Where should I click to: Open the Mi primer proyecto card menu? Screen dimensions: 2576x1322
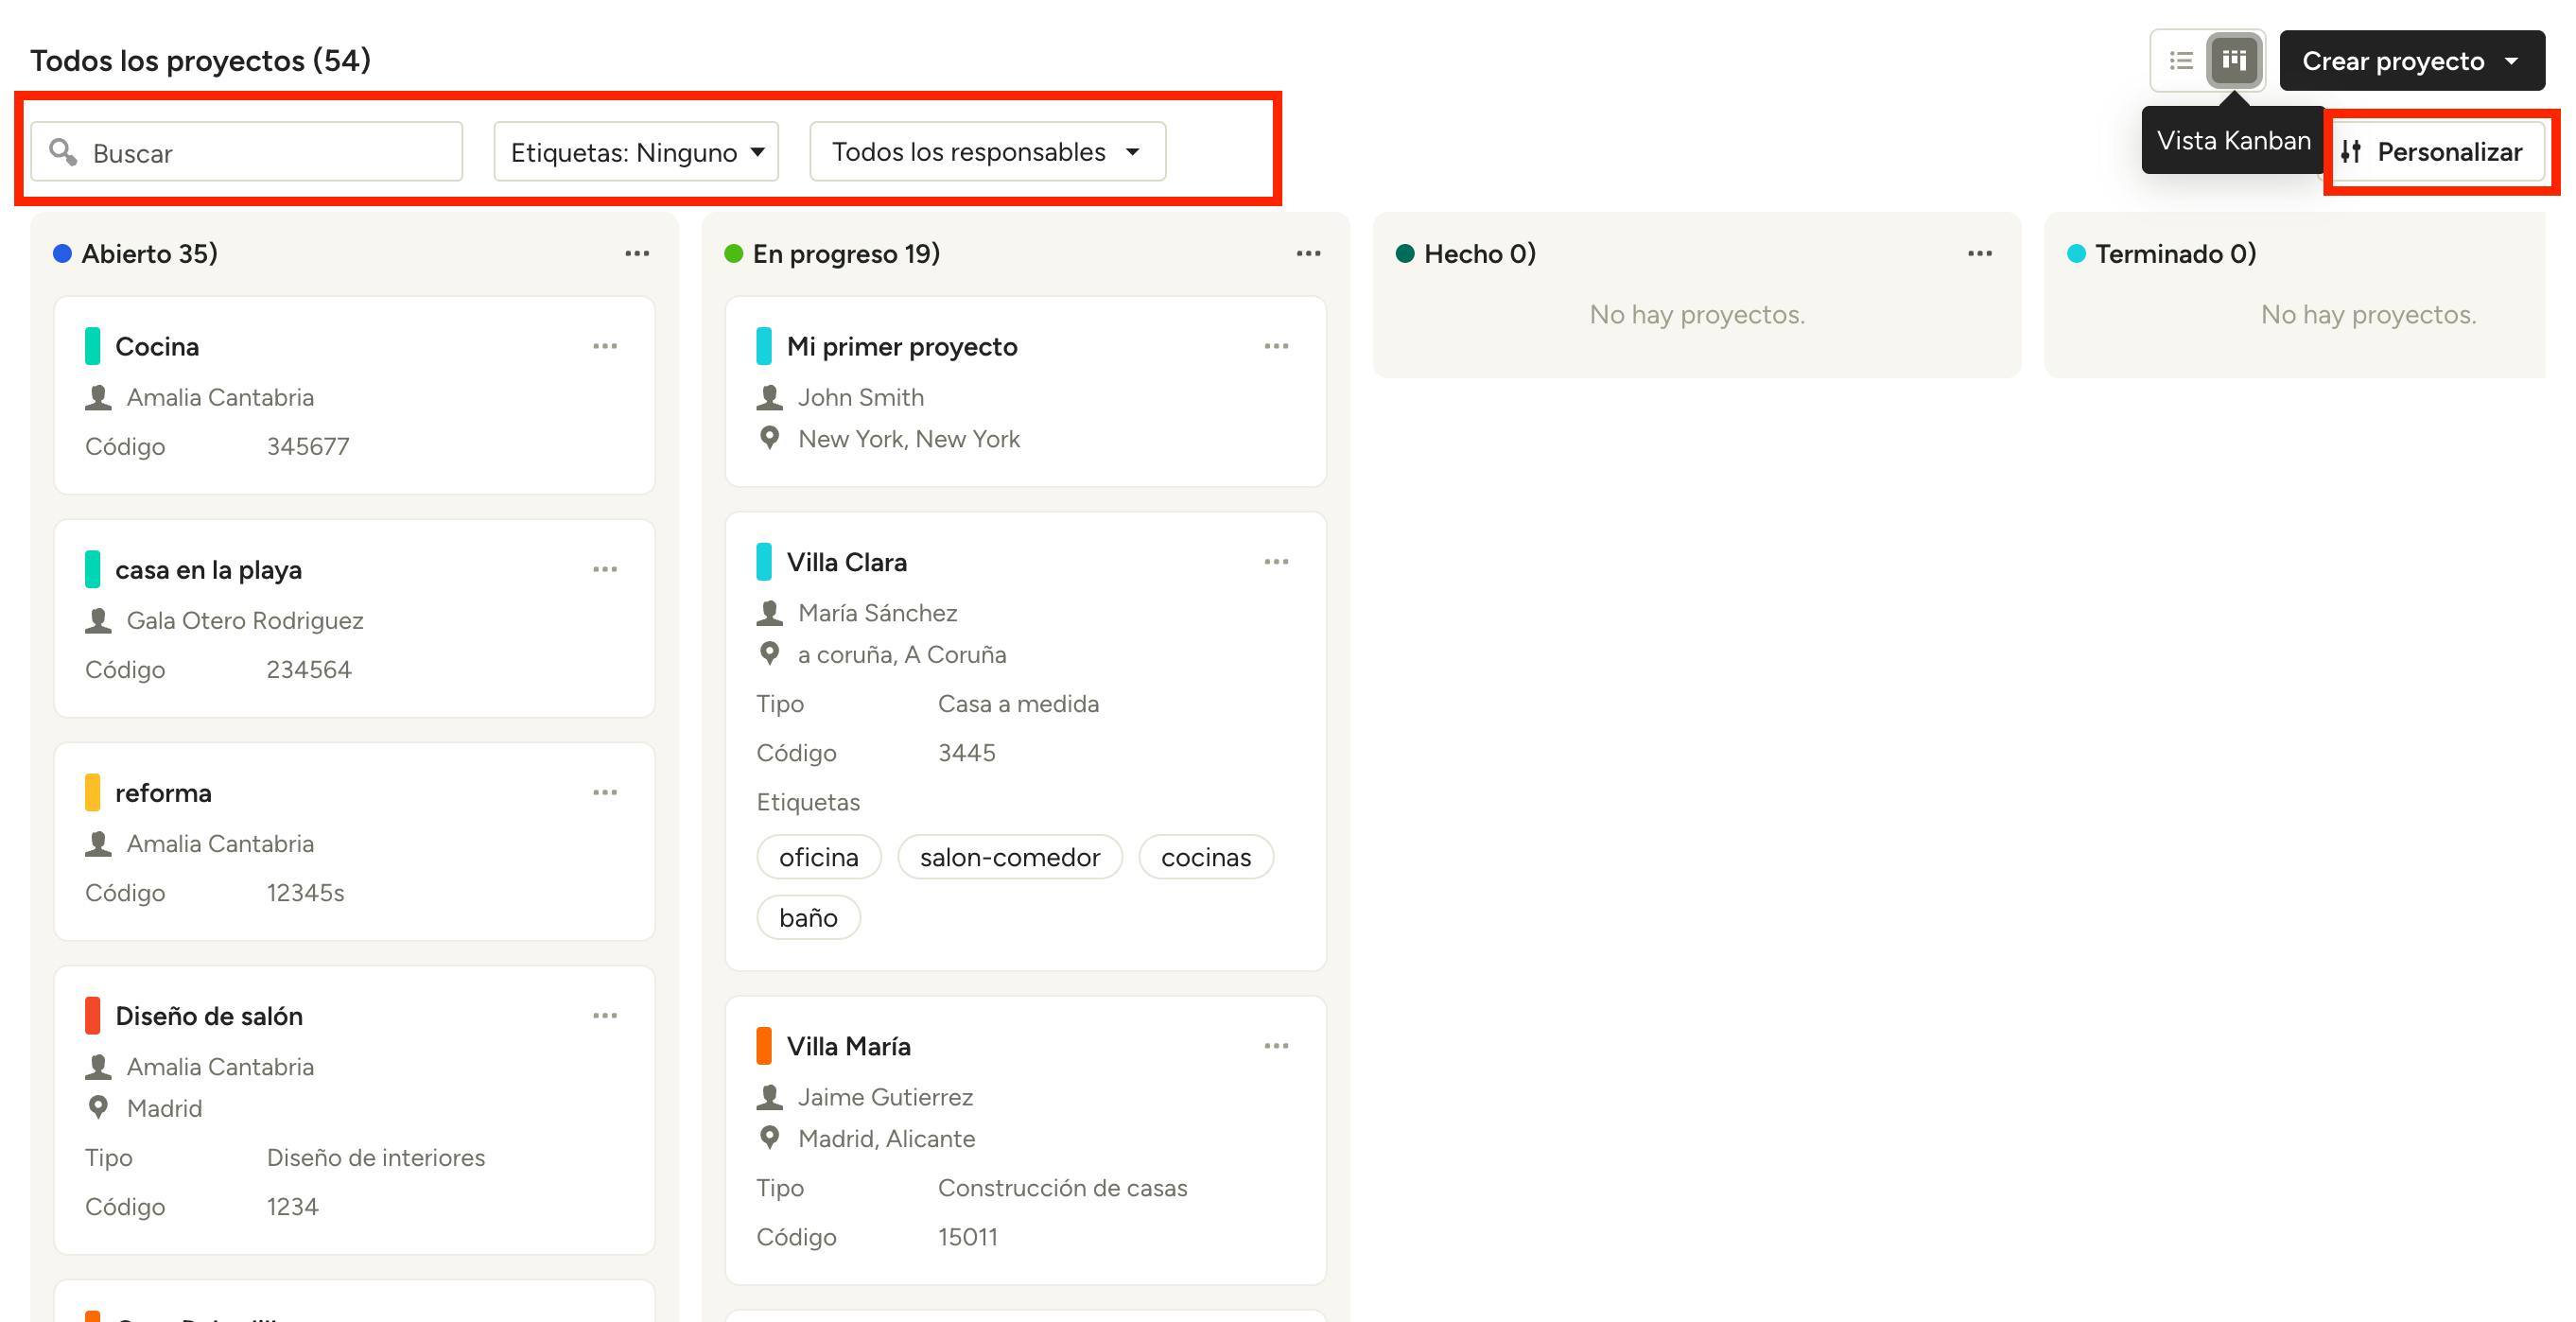(x=1276, y=346)
